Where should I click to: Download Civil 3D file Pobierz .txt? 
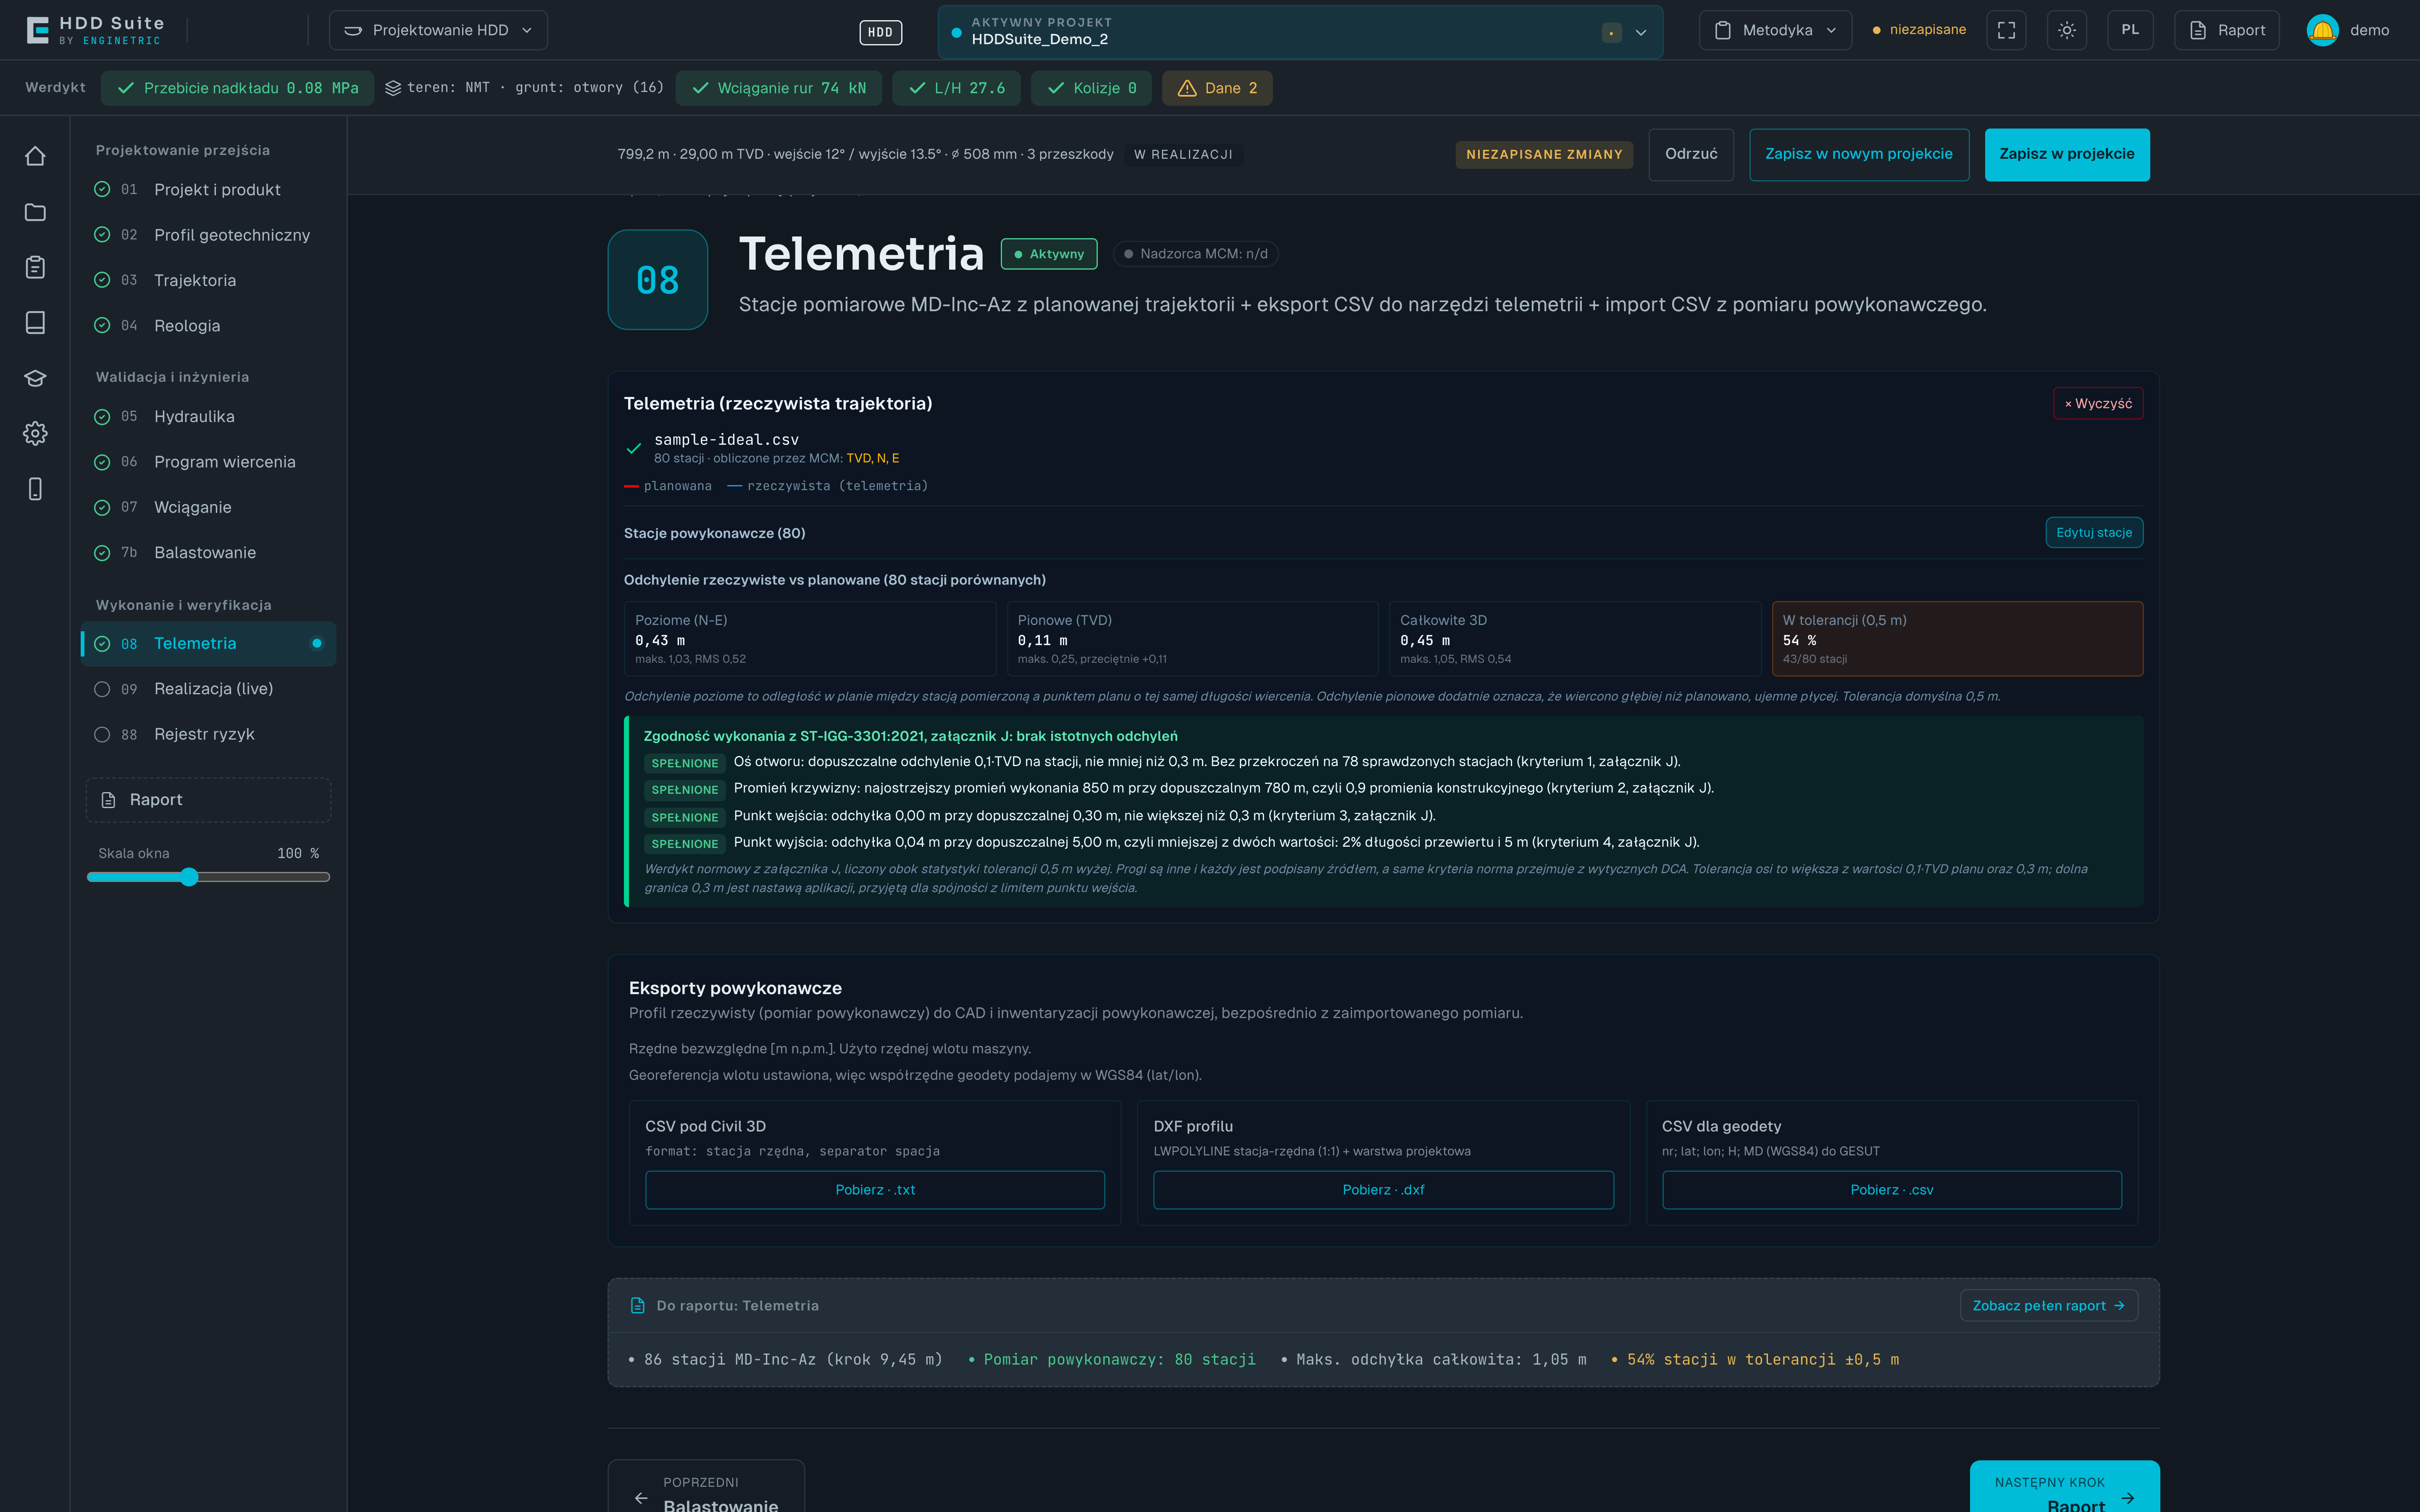[x=875, y=1190]
